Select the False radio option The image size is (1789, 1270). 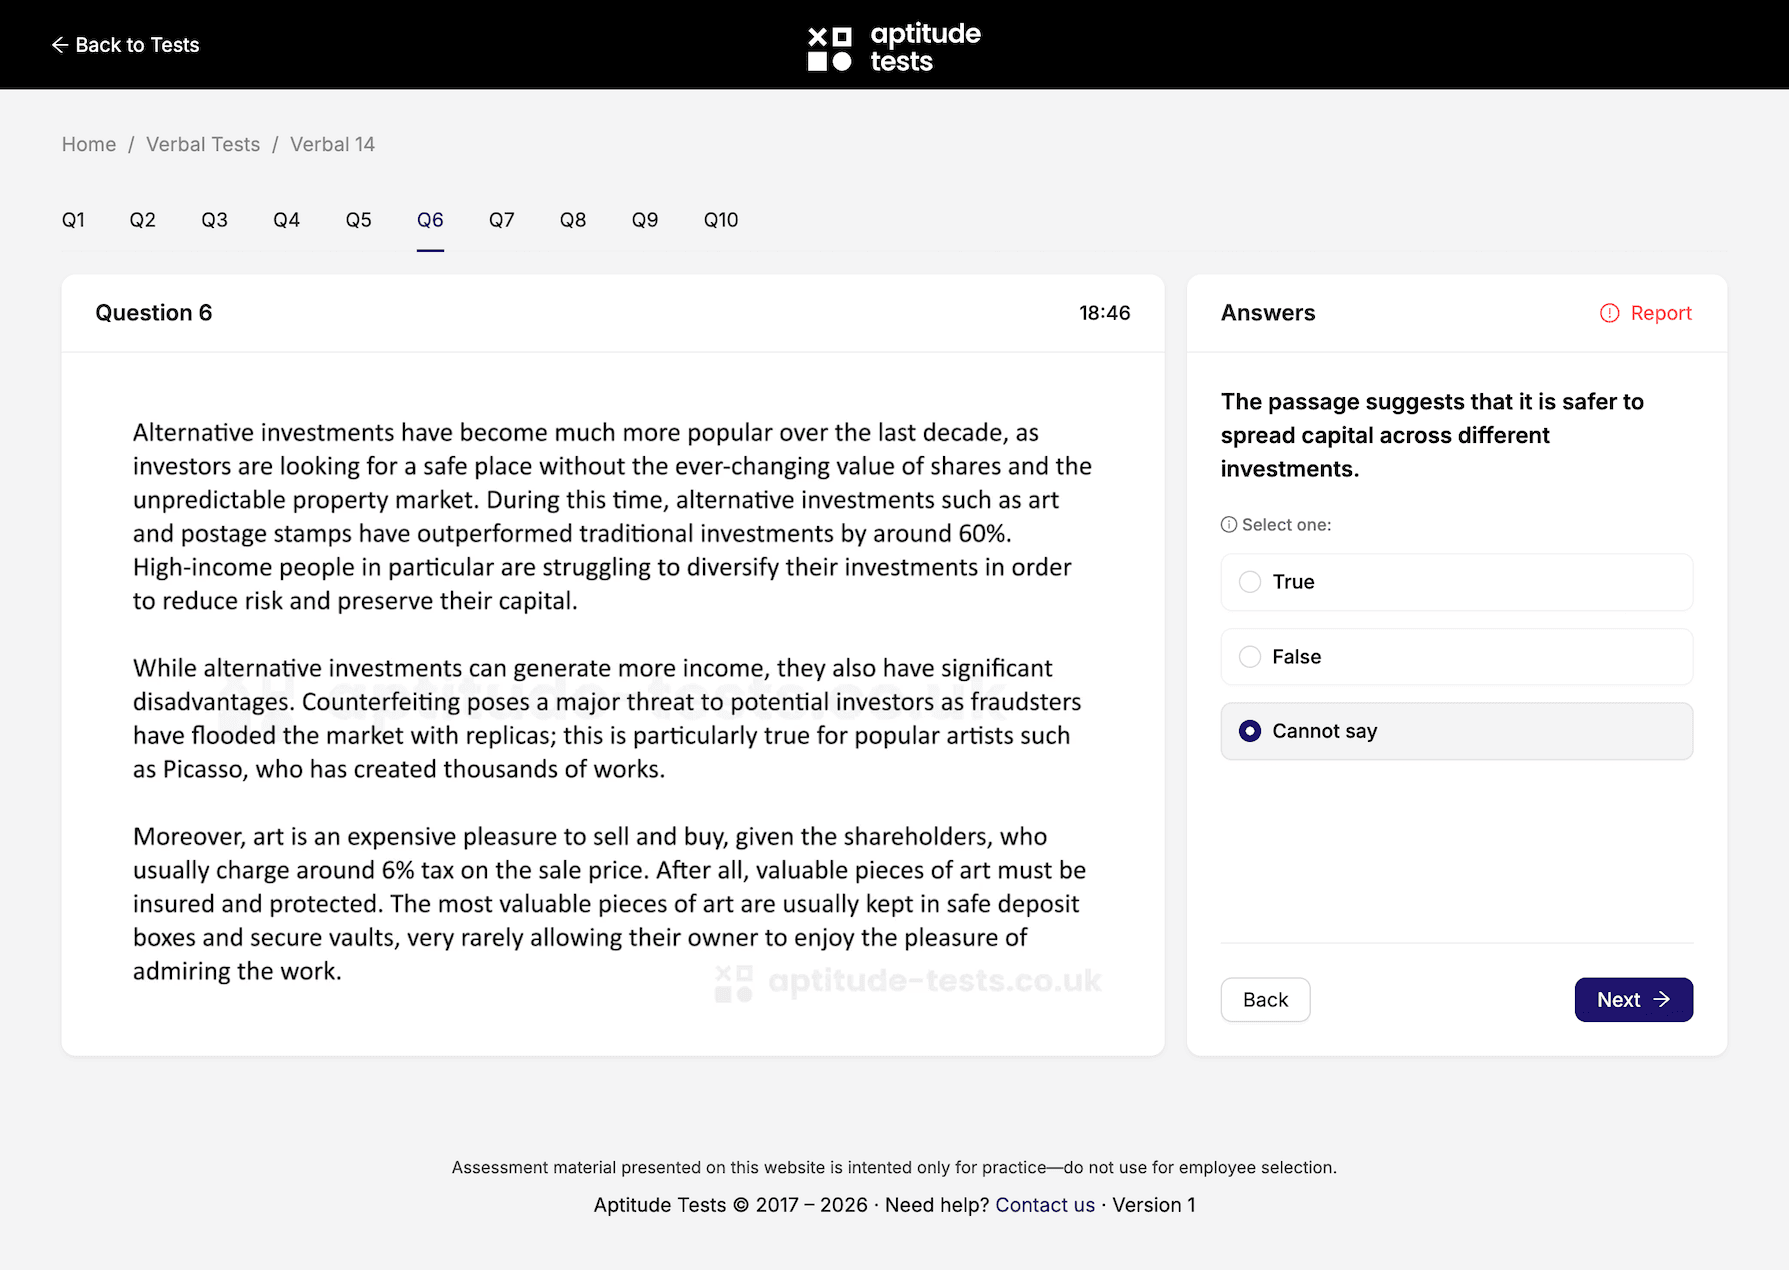click(1456, 657)
